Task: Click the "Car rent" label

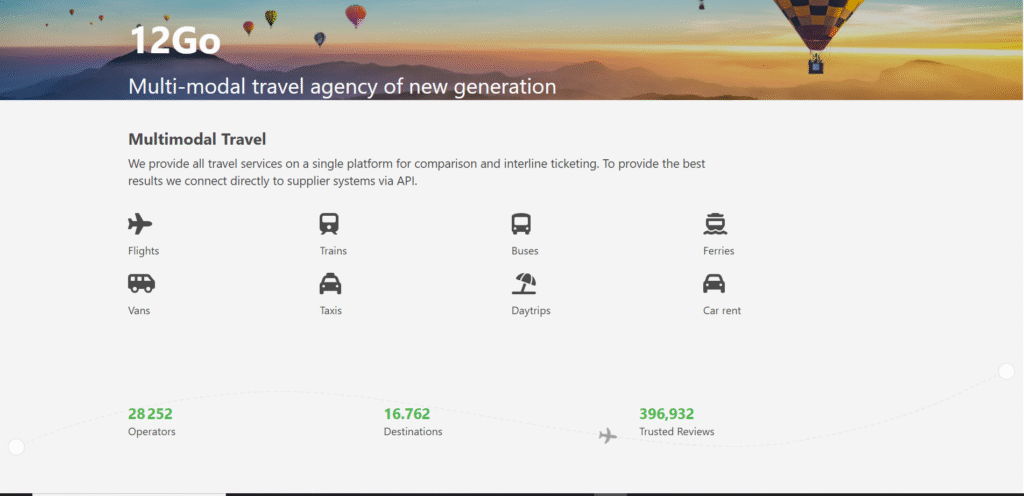Action: [722, 311]
